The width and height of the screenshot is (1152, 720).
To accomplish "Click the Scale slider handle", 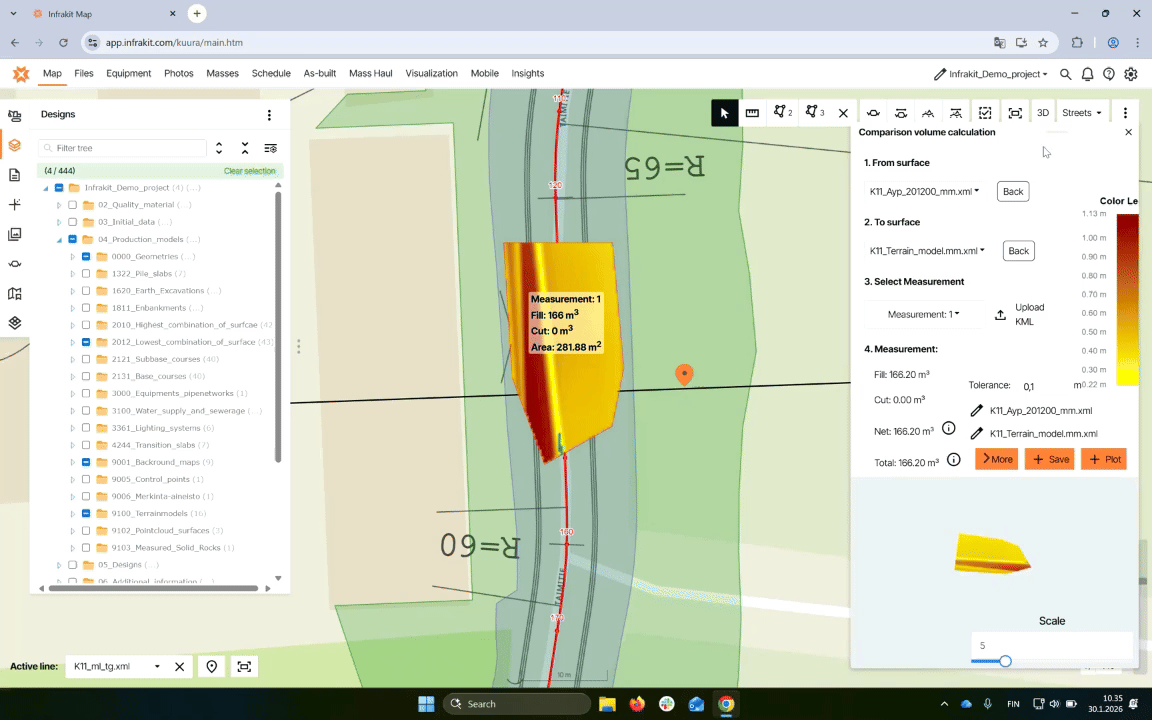I will [x=1005, y=661].
